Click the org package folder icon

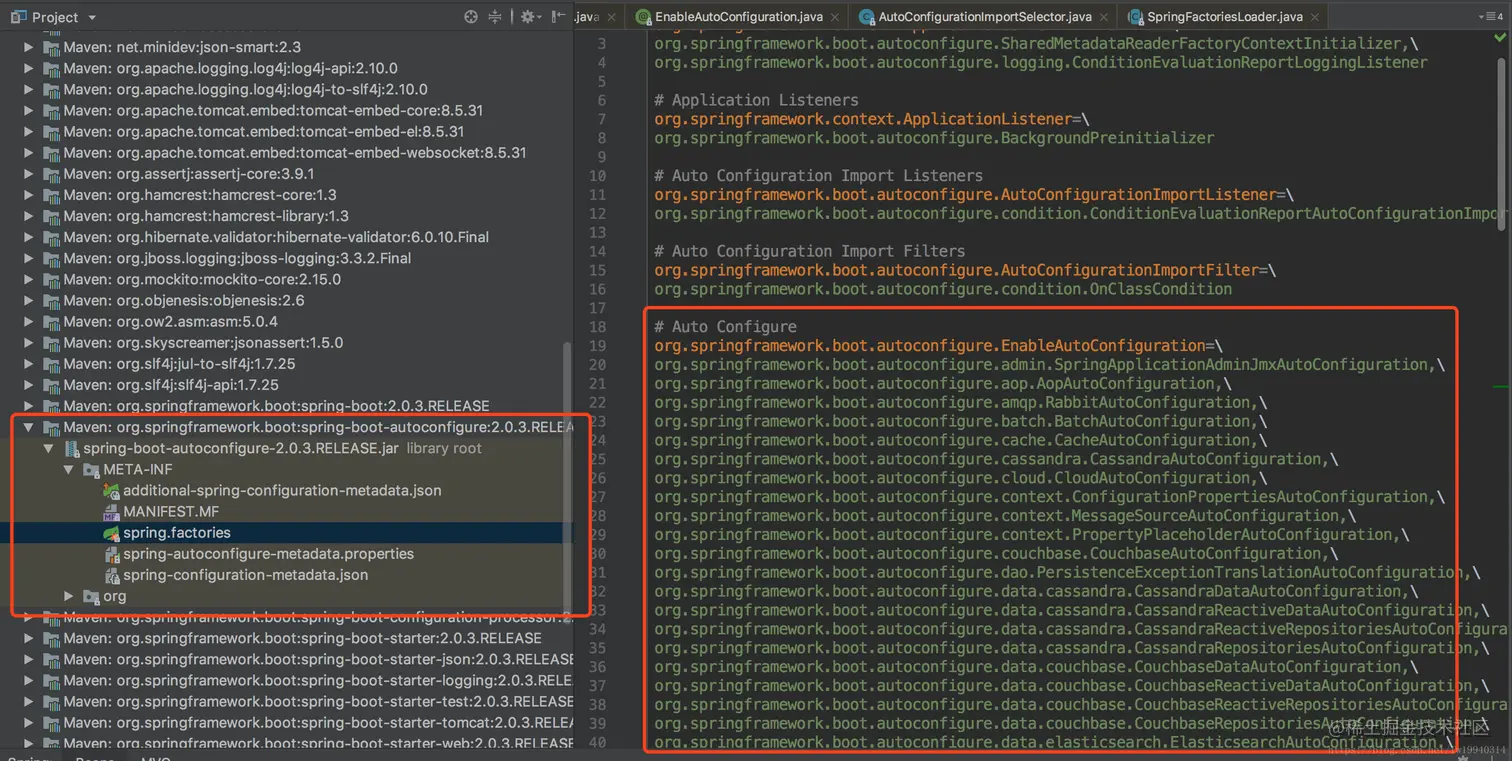tap(92, 596)
